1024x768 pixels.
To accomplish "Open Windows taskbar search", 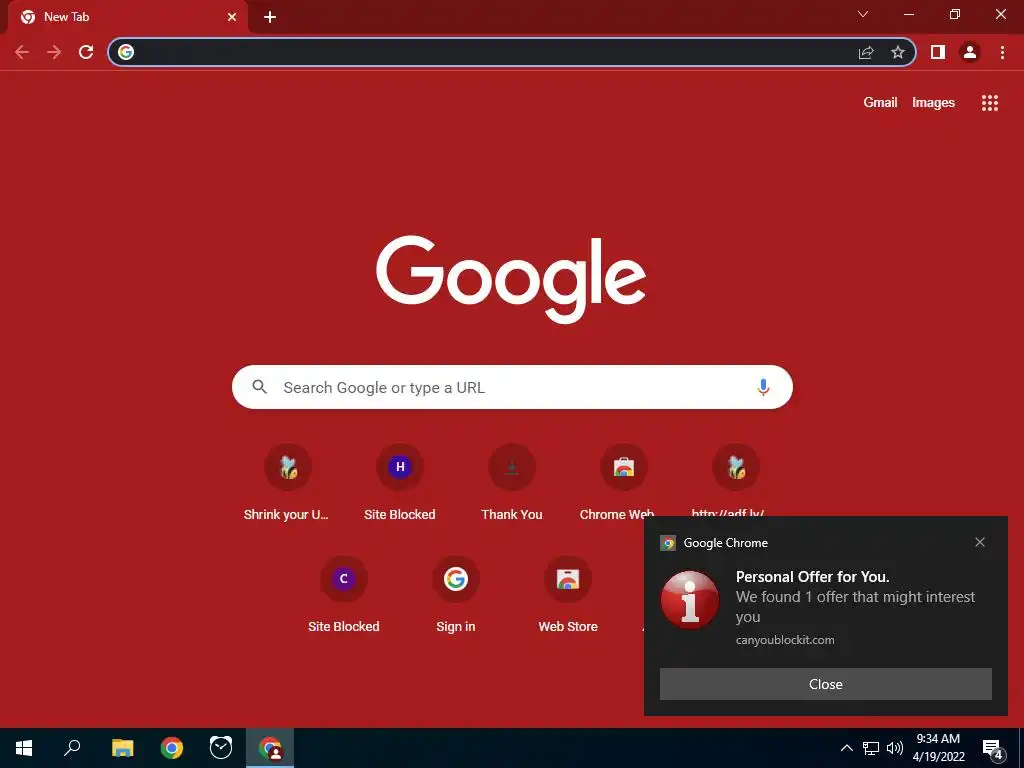I will point(72,748).
